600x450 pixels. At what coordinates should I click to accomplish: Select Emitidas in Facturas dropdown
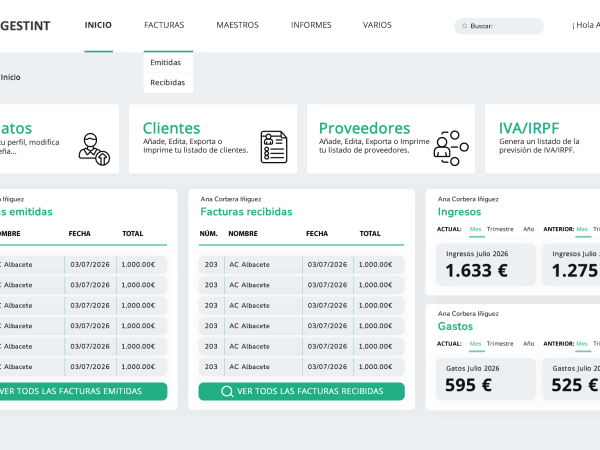(x=168, y=62)
